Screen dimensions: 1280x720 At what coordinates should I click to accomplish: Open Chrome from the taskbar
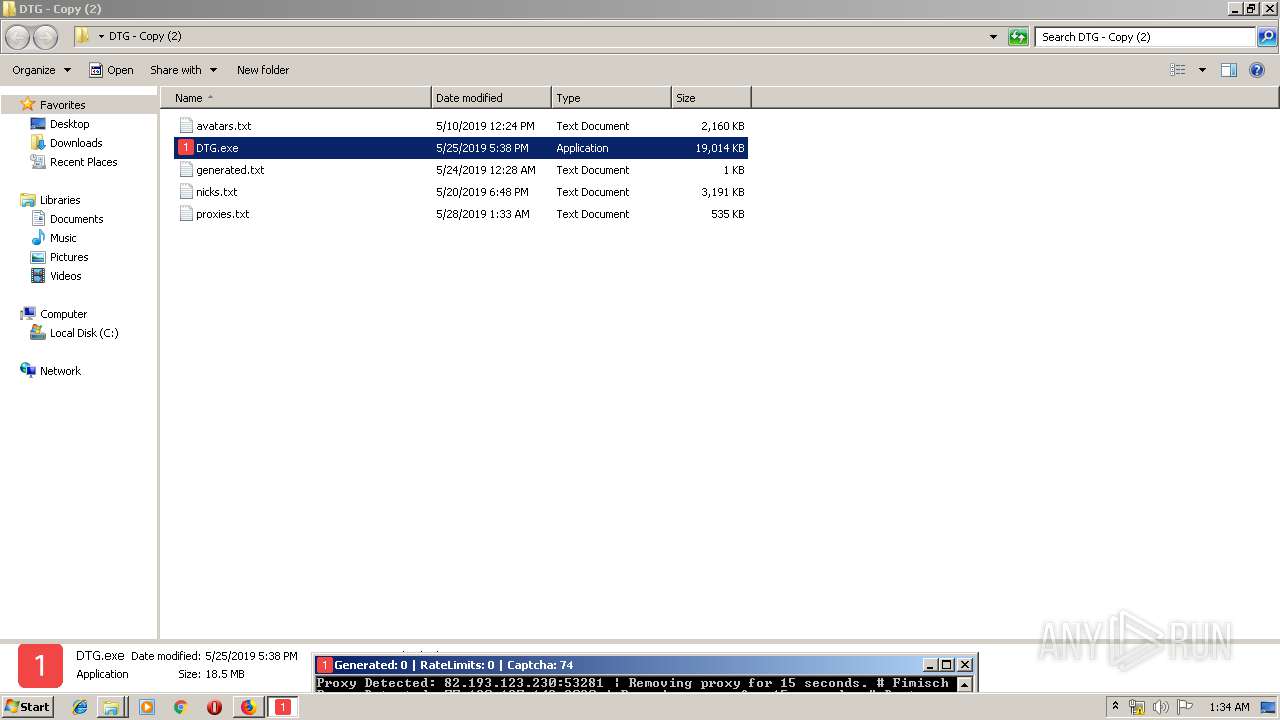point(181,707)
